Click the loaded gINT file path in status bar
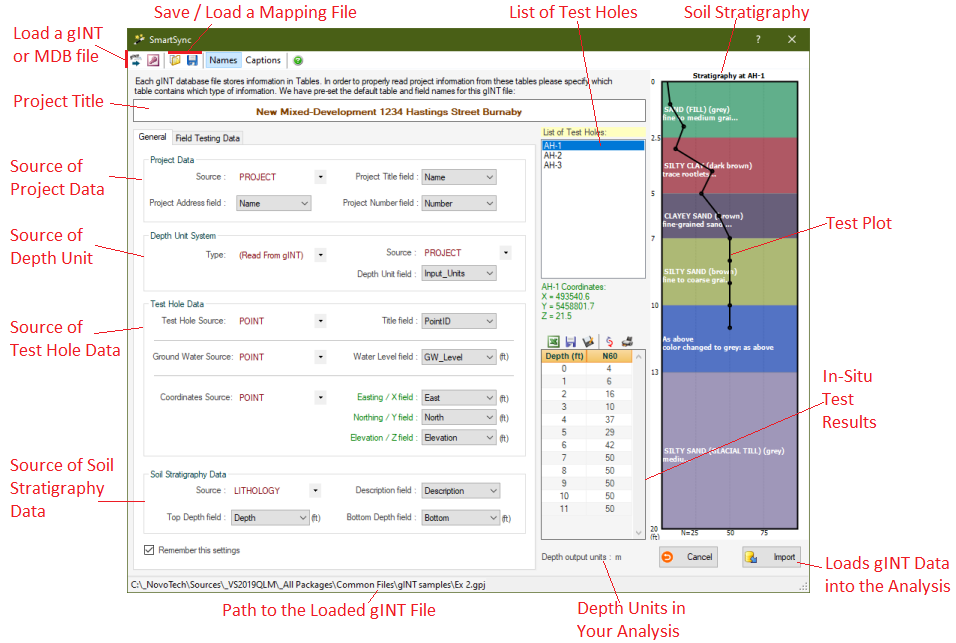 point(308,584)
